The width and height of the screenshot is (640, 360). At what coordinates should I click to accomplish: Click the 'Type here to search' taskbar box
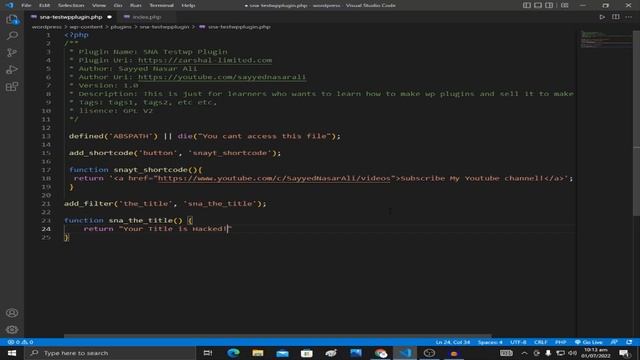click(x=110, y=353)
